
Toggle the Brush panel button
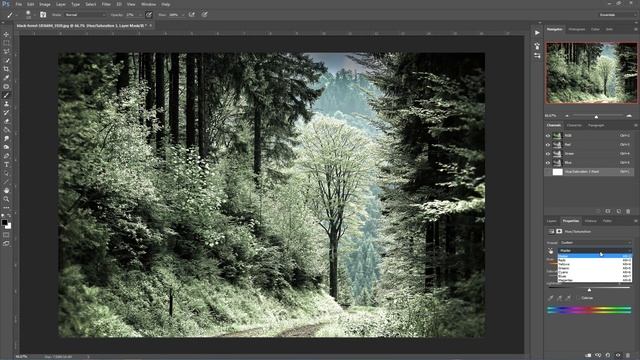point(43,15)
